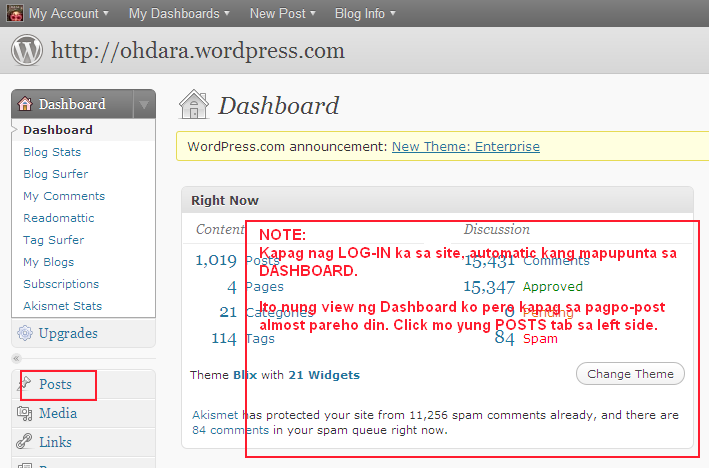Click the user avatar icon beside My Account
Screen dimensions: 709x468
click(14, 13)
